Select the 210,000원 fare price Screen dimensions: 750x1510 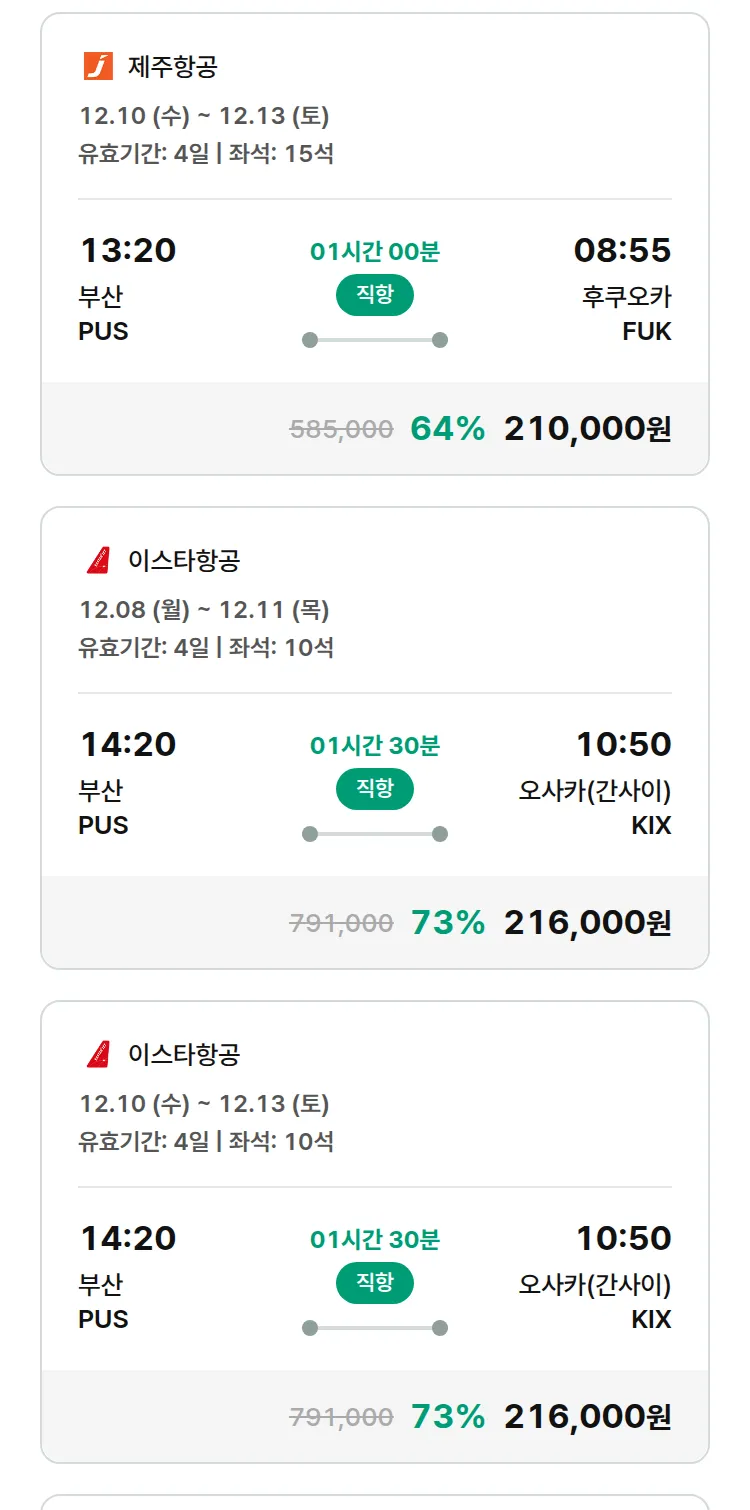587,429
